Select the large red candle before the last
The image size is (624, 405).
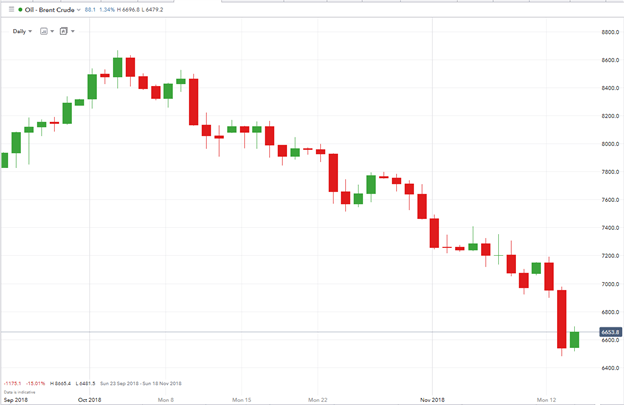pyautogui.click(x=562, y=319)
